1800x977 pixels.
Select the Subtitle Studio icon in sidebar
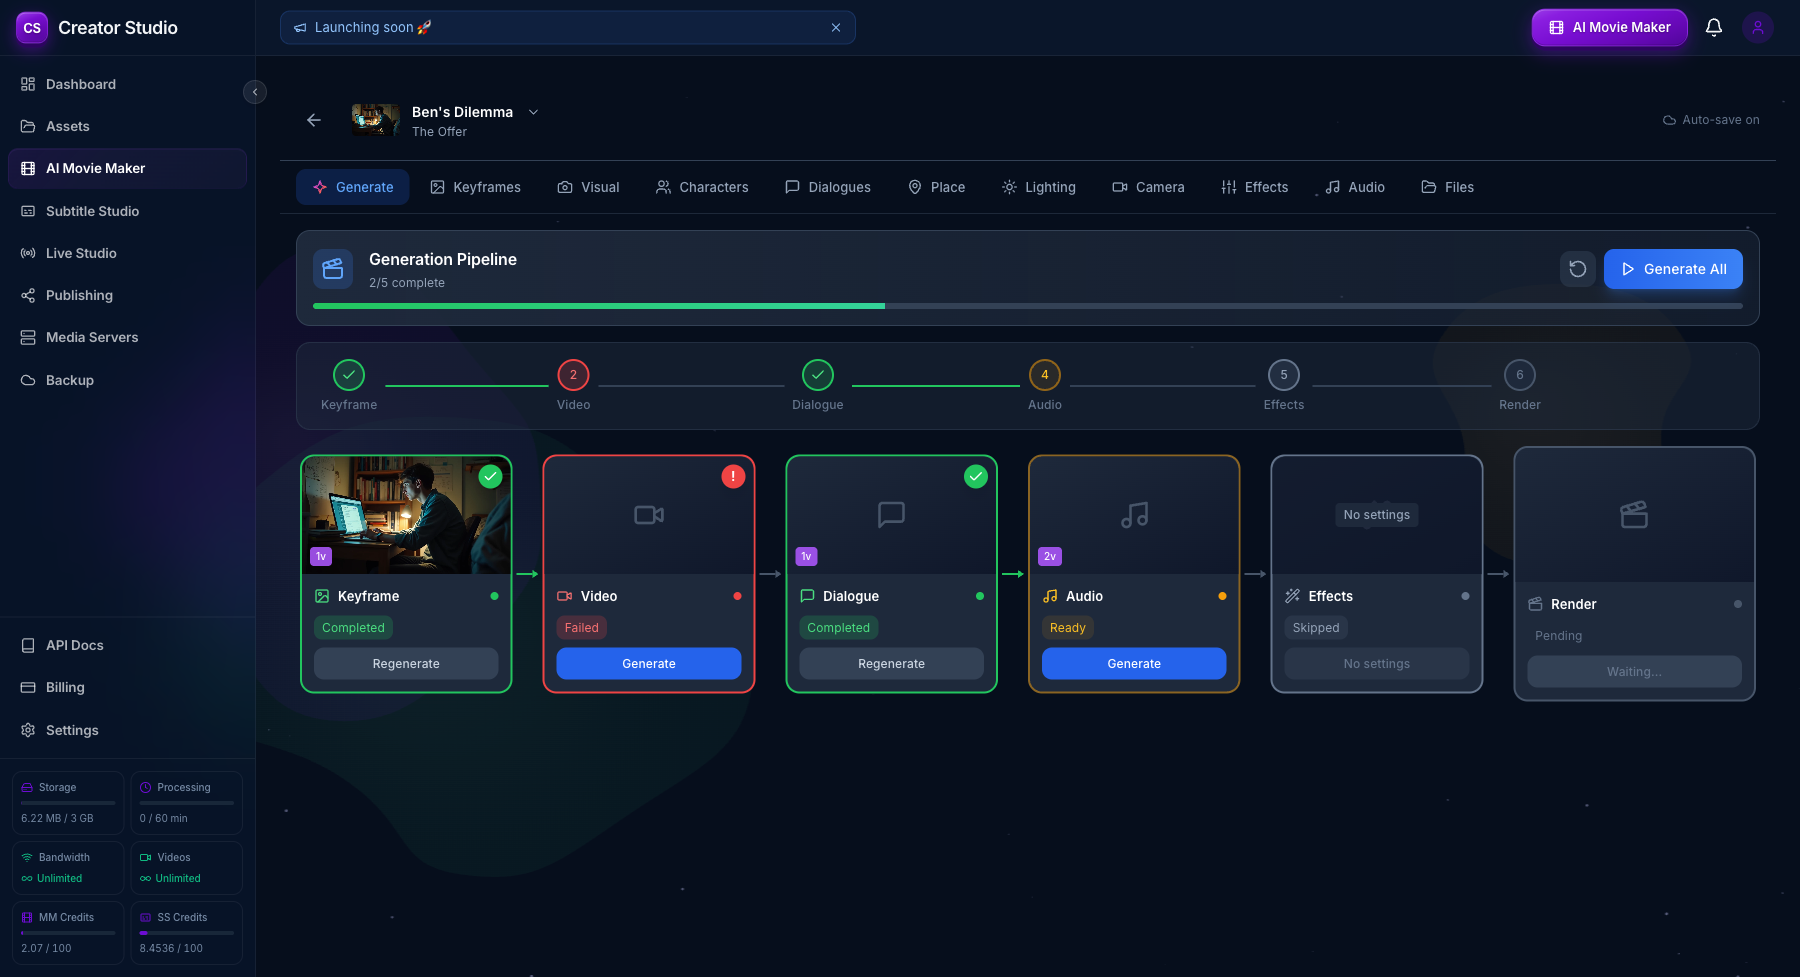(x=27, y=211)
